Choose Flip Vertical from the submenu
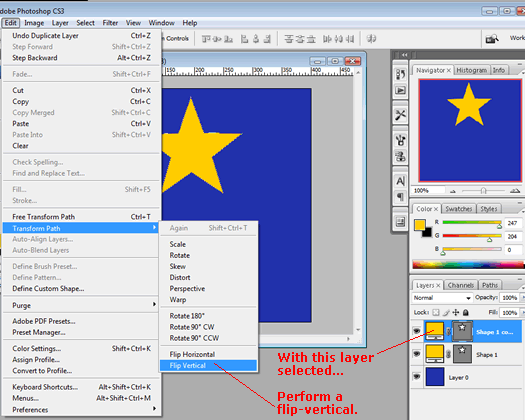The height and width of the screenshot is (420, 525). pyautogui.click(x=208, y=365)
